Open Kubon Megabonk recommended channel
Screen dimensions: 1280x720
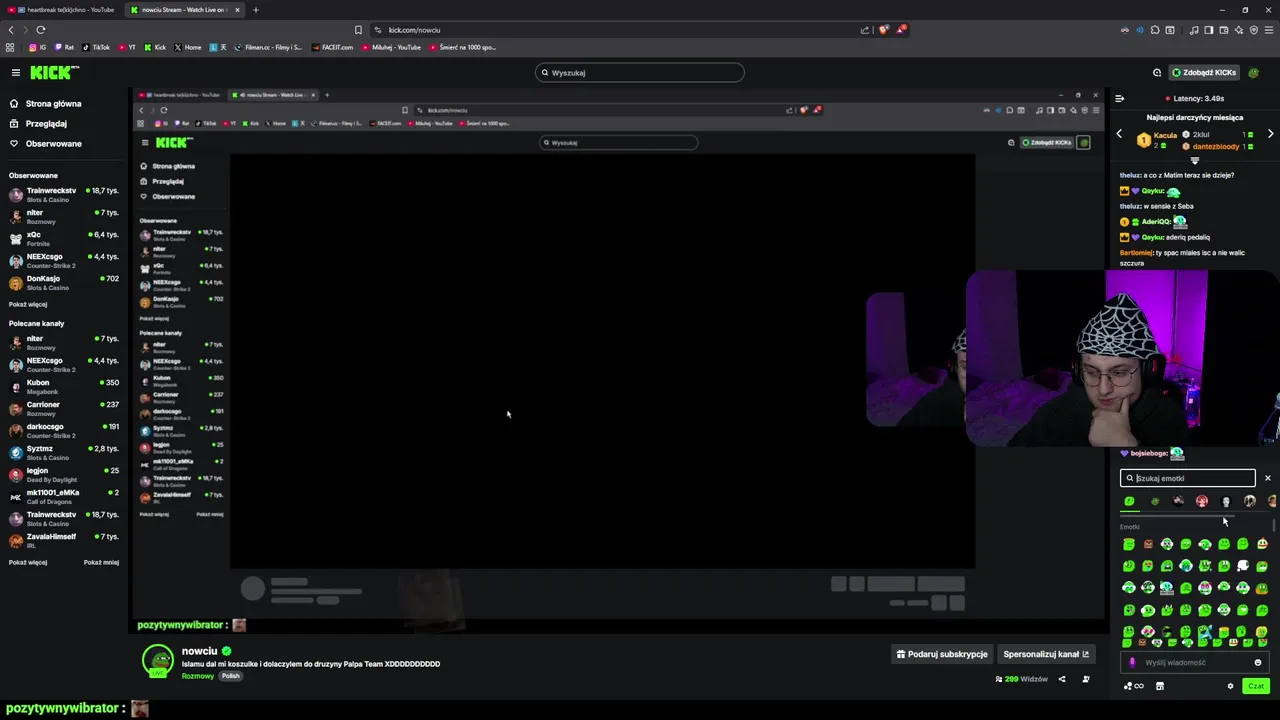point(64,386)
